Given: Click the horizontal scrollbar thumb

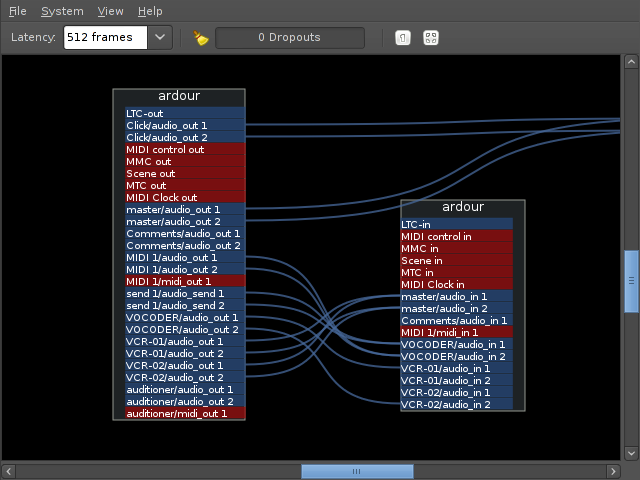Looking at the screenshot, I should 357,471.
